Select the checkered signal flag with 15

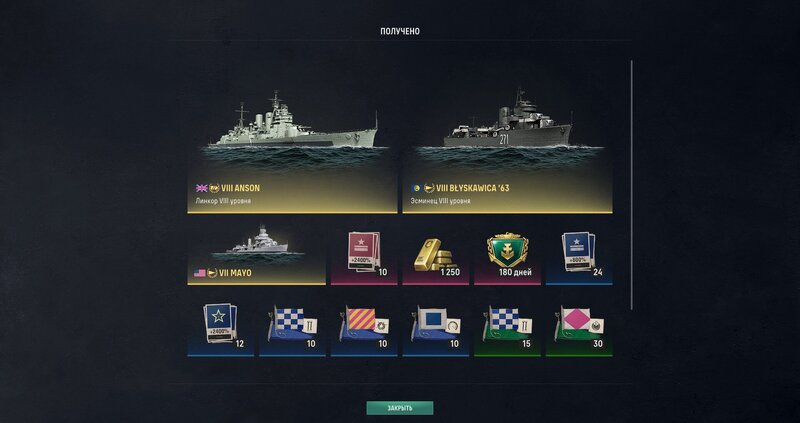pos(507,324)
